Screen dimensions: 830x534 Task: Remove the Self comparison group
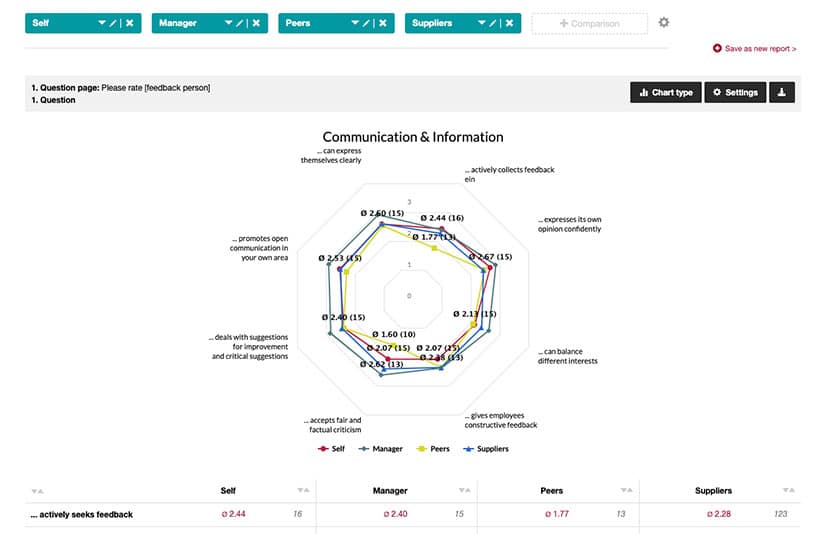click(130, 23)
